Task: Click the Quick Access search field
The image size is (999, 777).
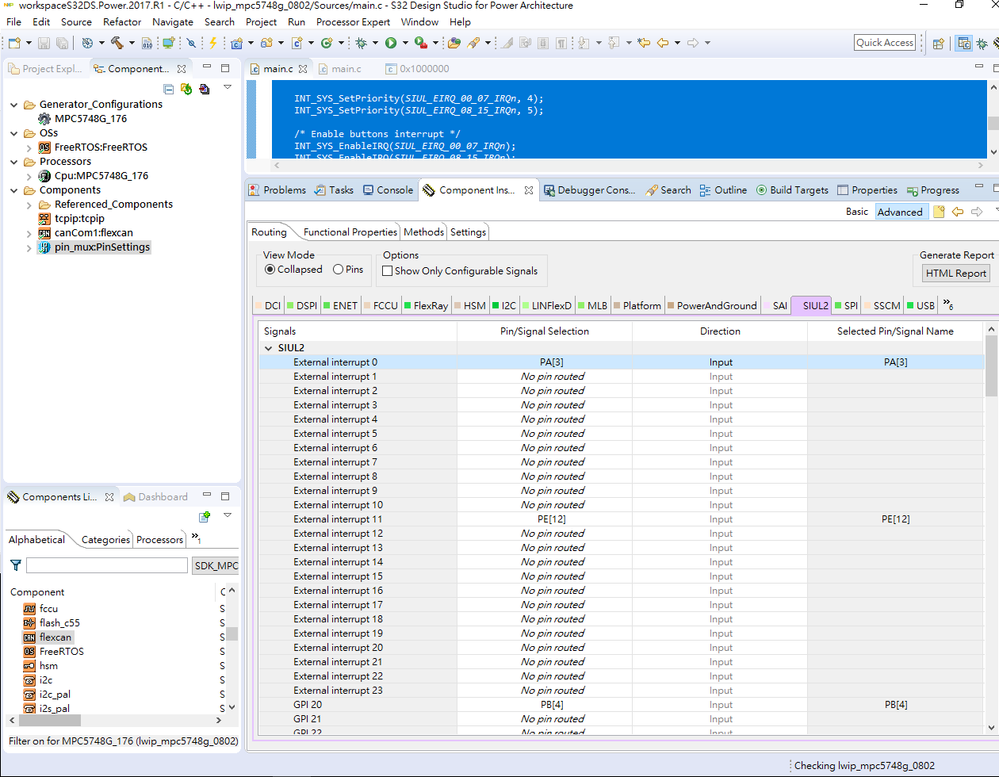Action: [x=884, y=43]
